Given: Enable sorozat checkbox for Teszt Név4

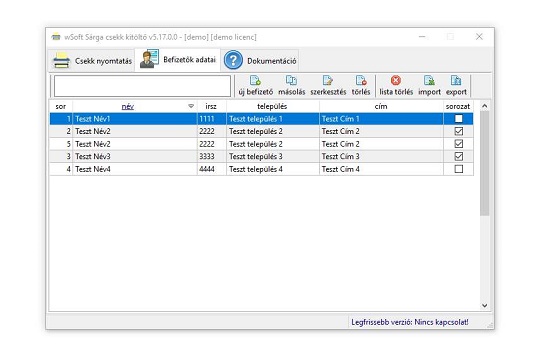Looking at the screenshot, I should pyautogui.click(x=458, y=169).
